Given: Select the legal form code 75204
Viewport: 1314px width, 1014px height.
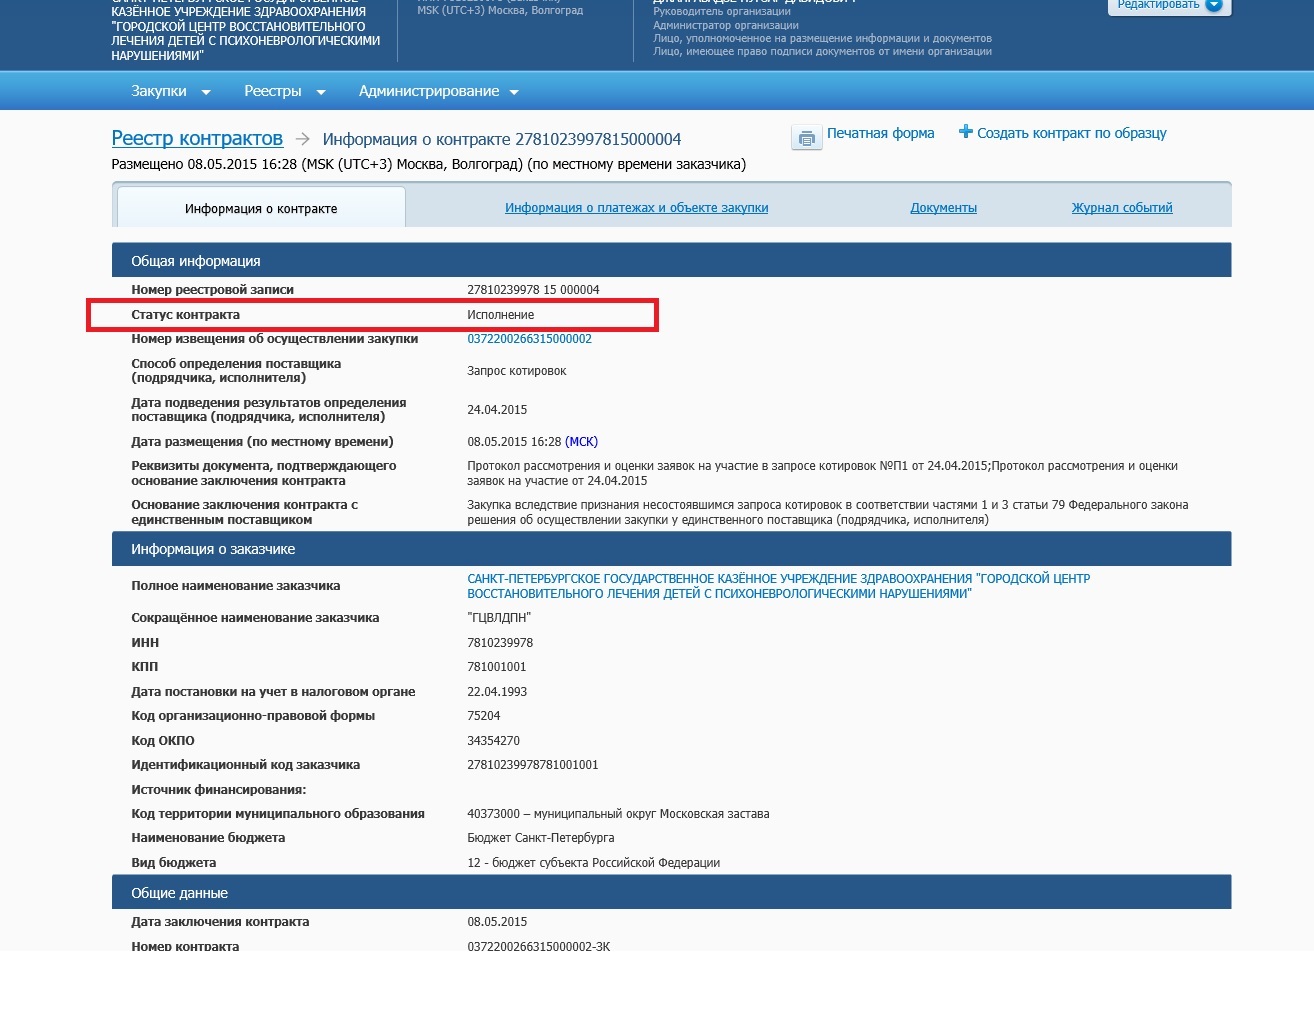Looking at the screenshot, I should (x=483, y=716).
